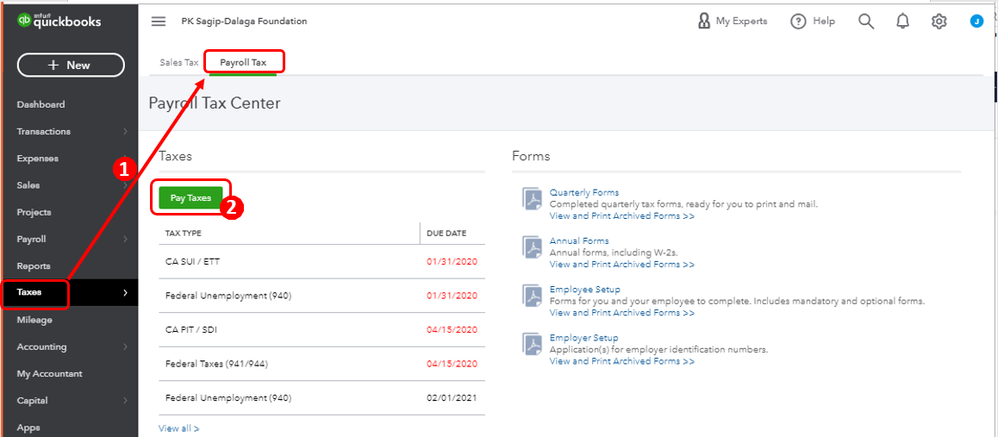Expand the Accounting sidebar submenu
Screen dimensions: 998x437
click(125, 347)
